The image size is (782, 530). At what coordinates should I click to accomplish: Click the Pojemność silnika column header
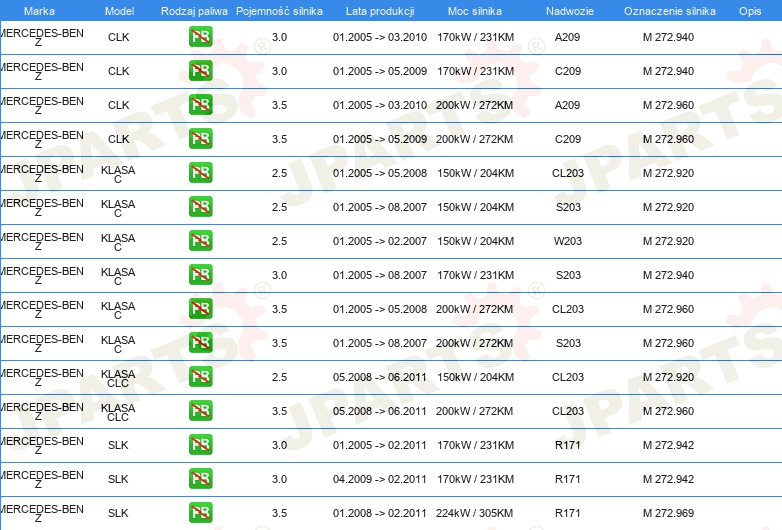point(279,11)
